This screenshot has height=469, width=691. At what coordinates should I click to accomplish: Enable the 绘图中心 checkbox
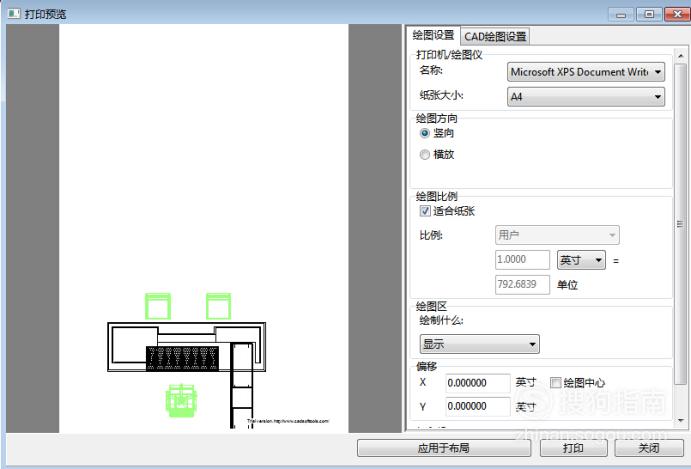[556, 383]
